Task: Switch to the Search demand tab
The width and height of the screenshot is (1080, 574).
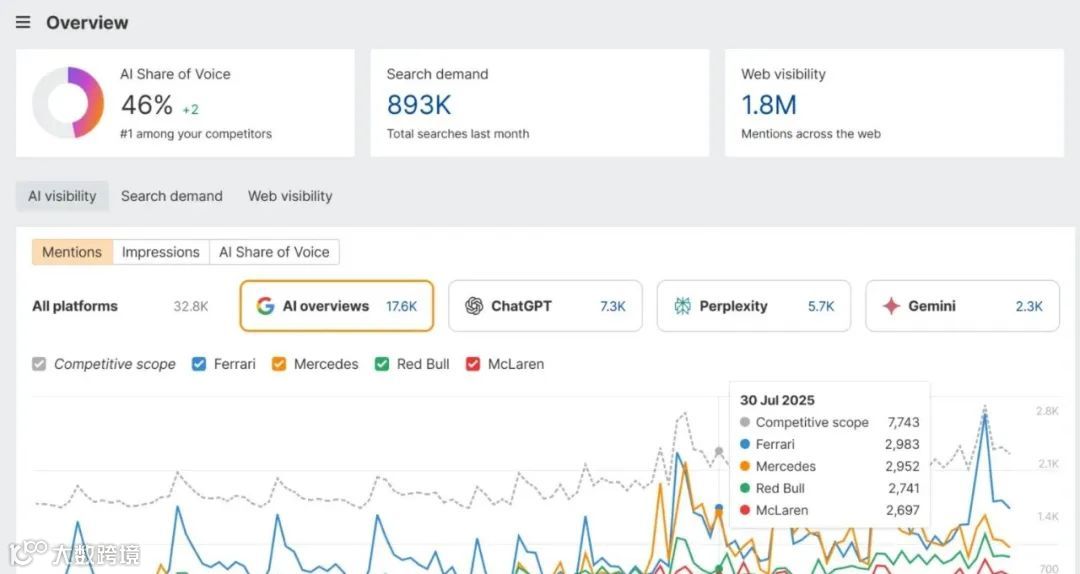Action: pyautogui.click(x=172, y=196)
